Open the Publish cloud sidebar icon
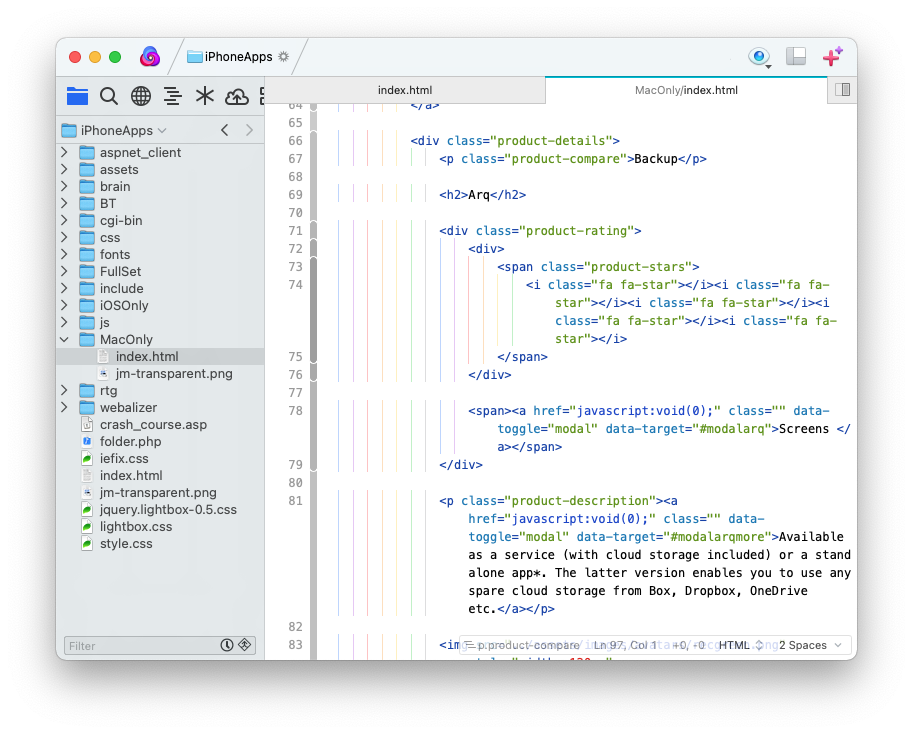 click(x=236, y=97)
